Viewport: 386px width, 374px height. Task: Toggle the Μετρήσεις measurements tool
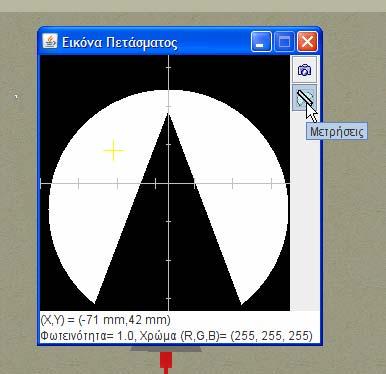pyautogui.click(x=304, y=97)
